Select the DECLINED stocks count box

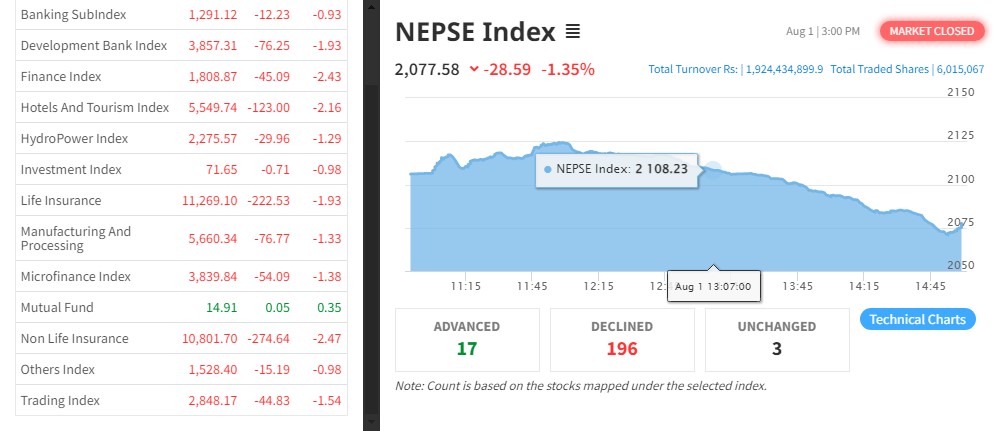[622, 338]
